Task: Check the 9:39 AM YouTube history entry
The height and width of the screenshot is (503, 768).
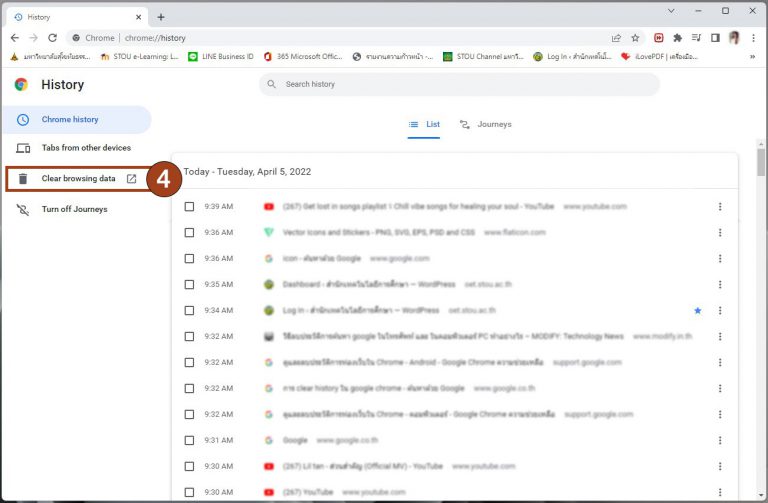Action: pos(189,206)
